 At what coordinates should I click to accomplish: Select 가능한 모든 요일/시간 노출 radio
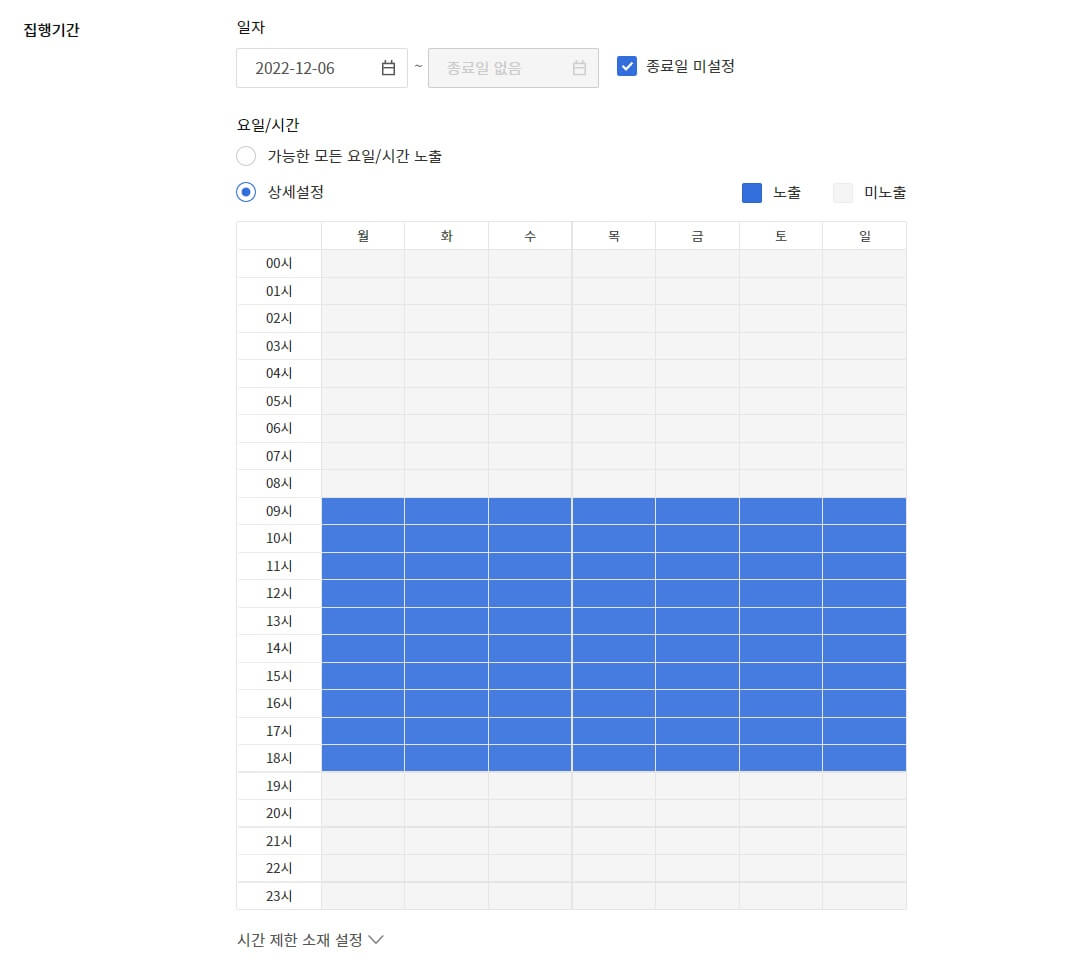pos(246,156)
